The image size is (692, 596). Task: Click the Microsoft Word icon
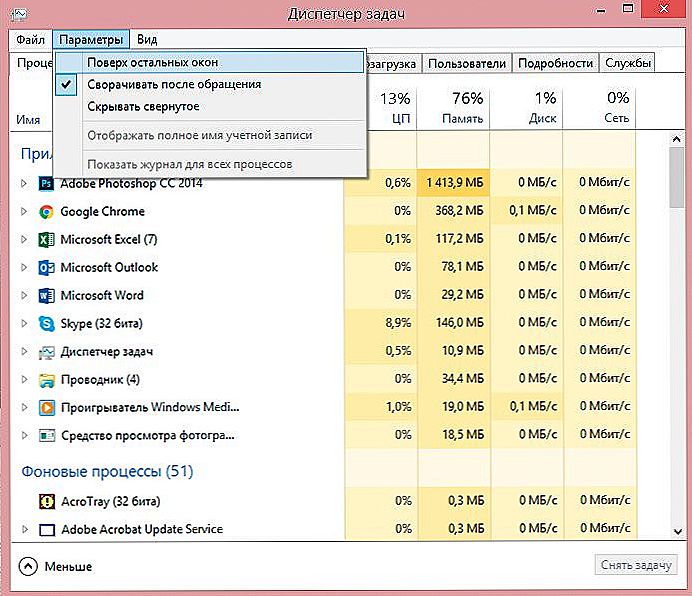click(x=46, y=295)
